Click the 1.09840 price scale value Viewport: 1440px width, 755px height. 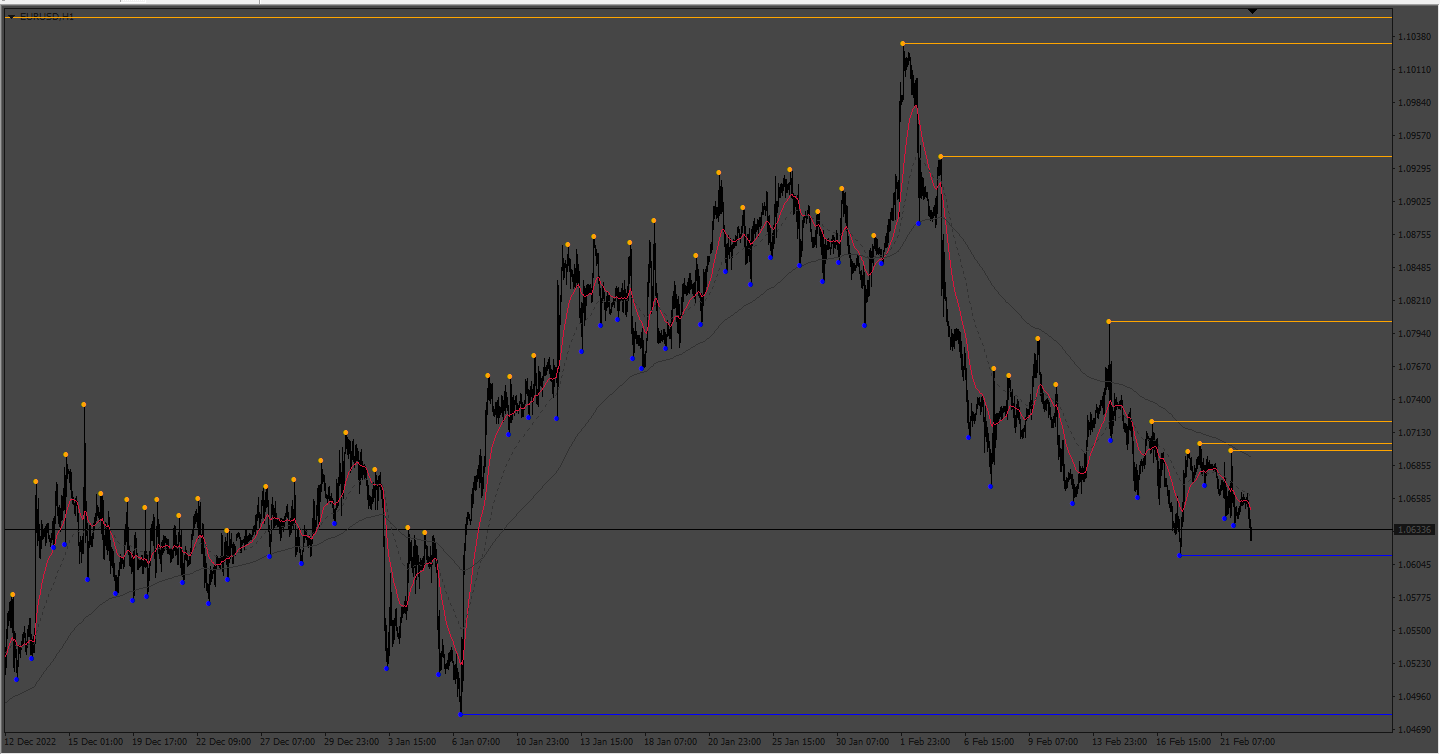(1414, 103)
